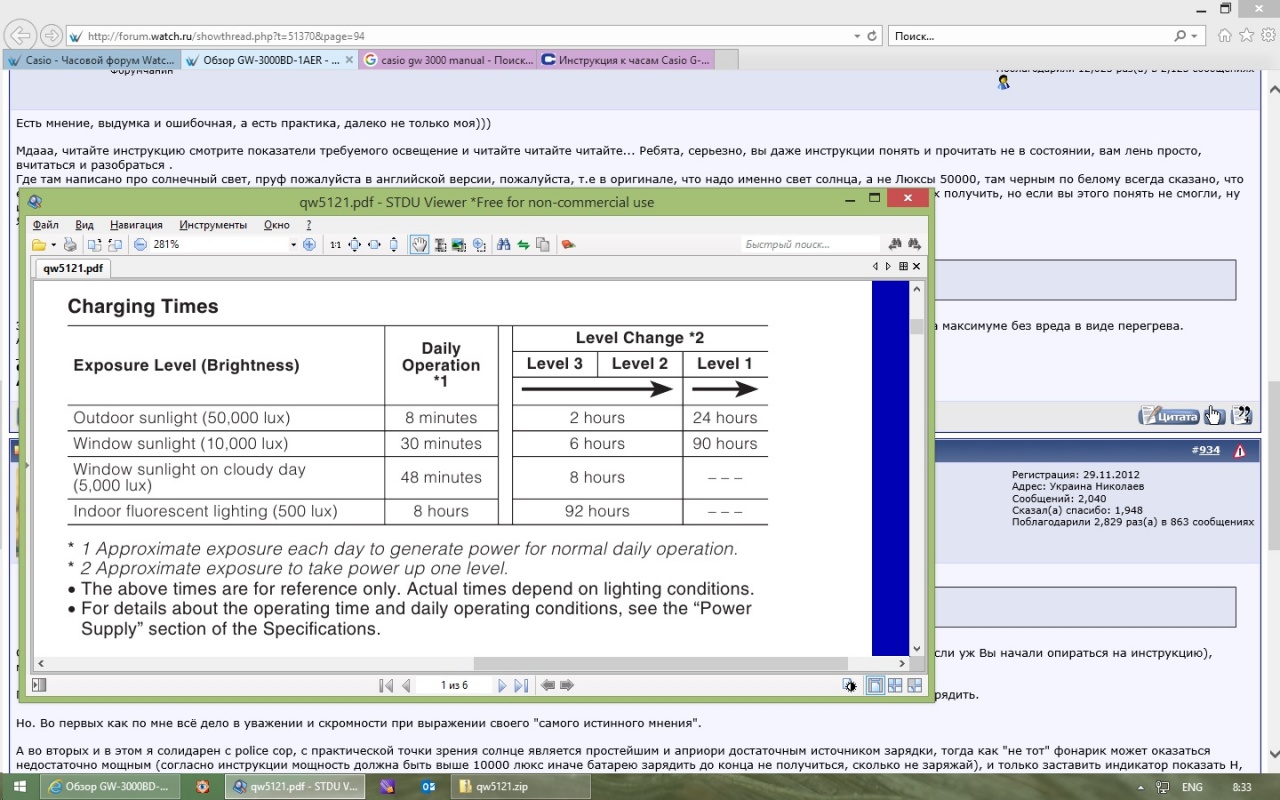Switch to single page layout view
The image size is (1280, 800).
[x=875, y=685]
